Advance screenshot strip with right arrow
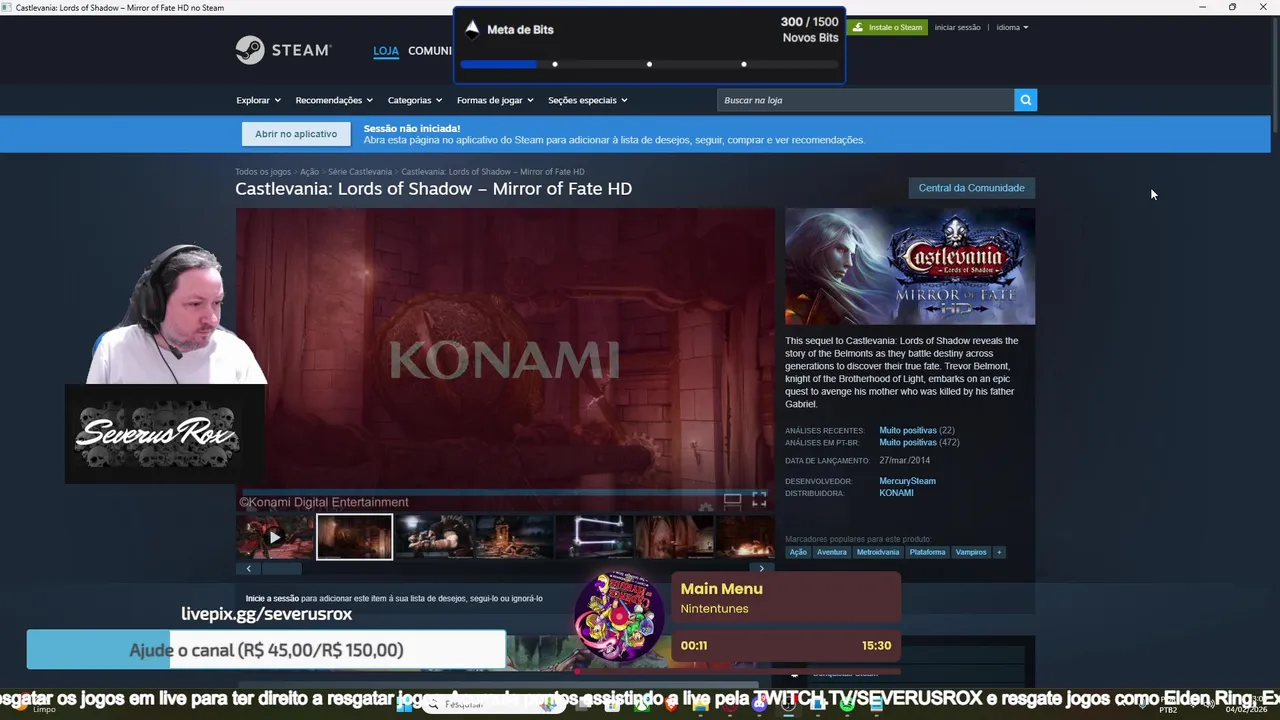 761,568
